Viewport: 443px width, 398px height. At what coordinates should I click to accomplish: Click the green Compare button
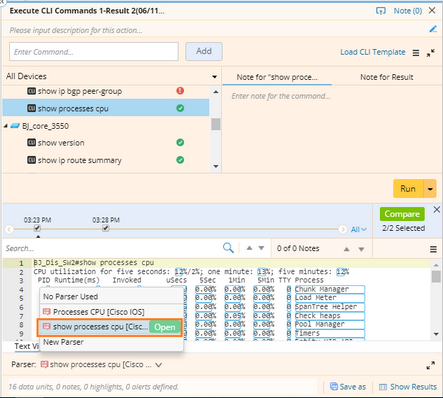pos(402,214)
